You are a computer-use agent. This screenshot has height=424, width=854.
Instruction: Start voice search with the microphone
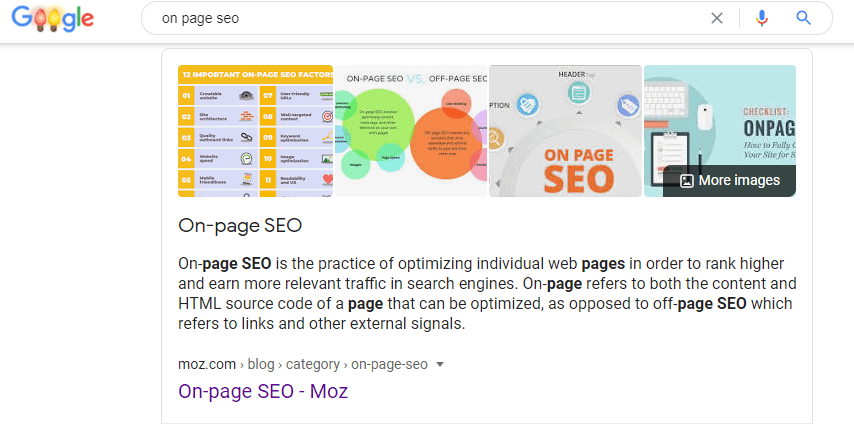[x=762, y=18]
